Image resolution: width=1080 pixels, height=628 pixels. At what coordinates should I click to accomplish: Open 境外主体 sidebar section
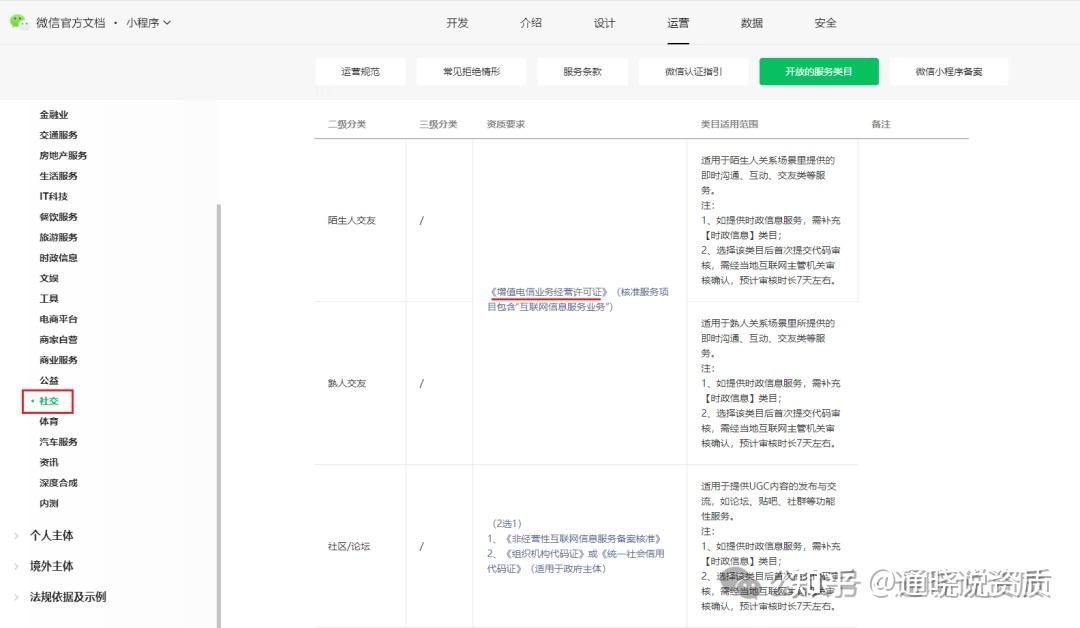tap(52, 566)
